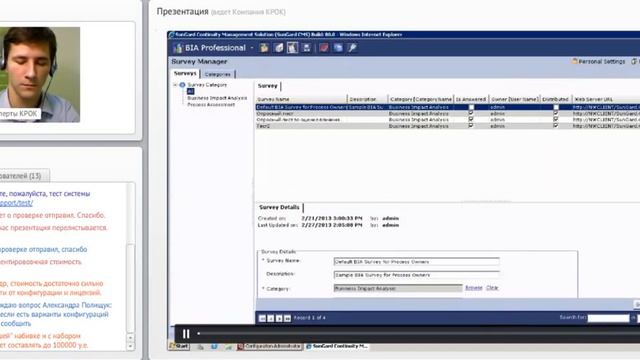
Task: Go to first record navigation button
Action: pyautogui.click(x=262, y=318)
